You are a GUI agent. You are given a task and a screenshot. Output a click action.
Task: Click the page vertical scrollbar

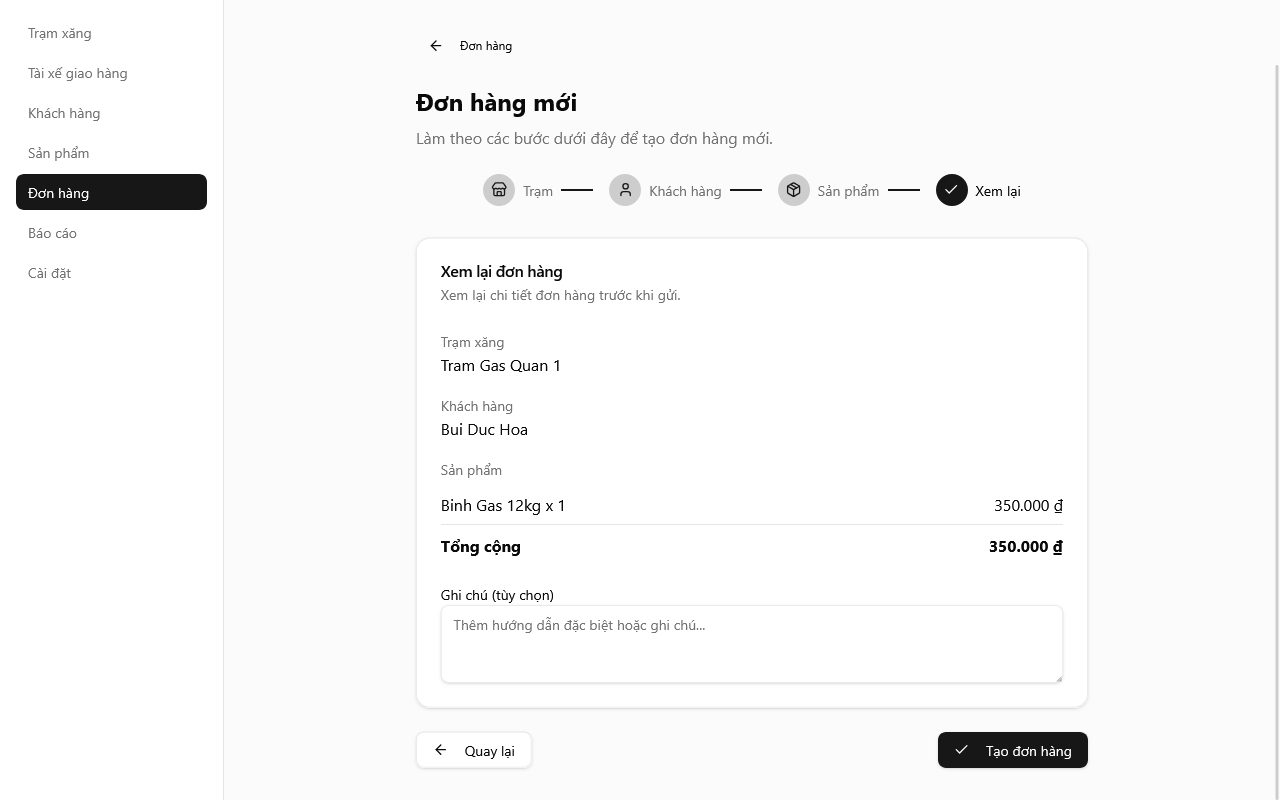click(x=1276, y=400)
